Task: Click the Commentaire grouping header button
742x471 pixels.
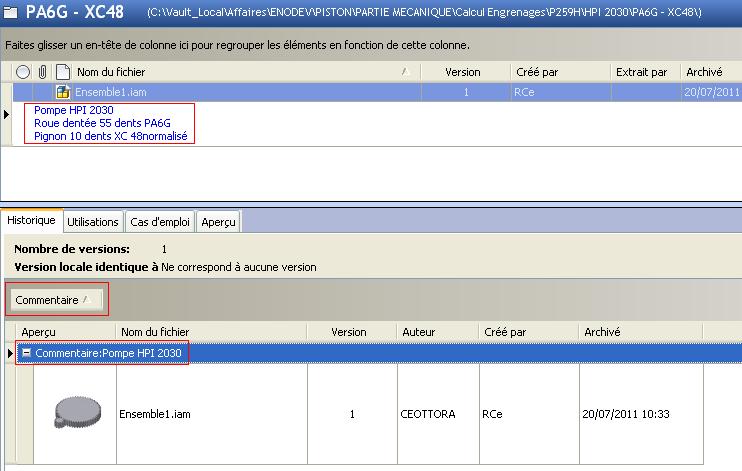Action: pos(56,300)
